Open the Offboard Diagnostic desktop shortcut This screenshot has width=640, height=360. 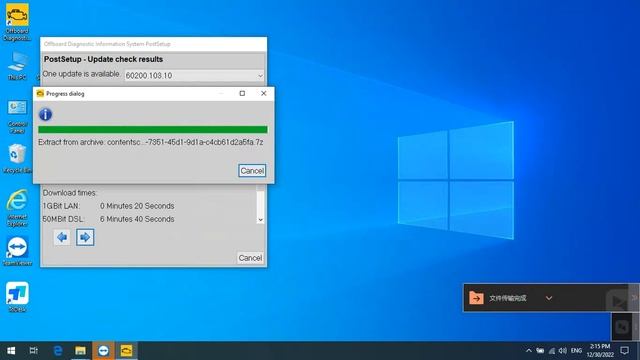click(17, 22)
